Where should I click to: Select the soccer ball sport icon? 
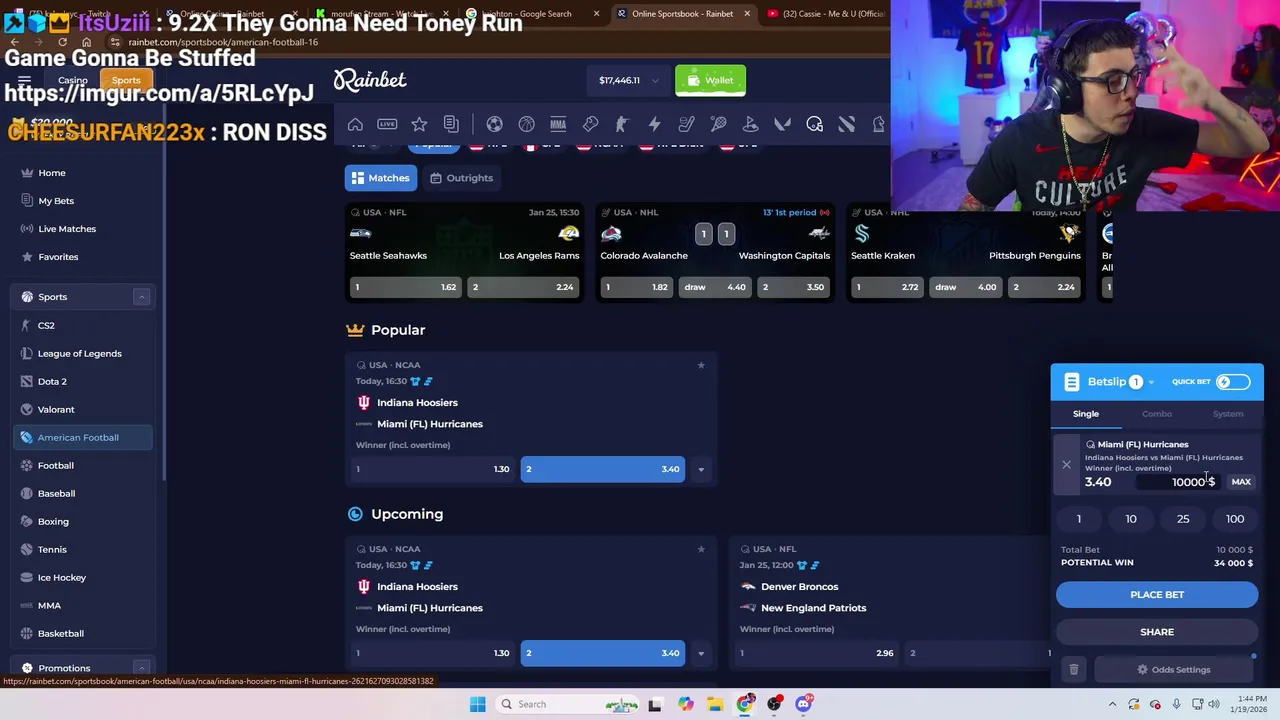click(494, 124)
